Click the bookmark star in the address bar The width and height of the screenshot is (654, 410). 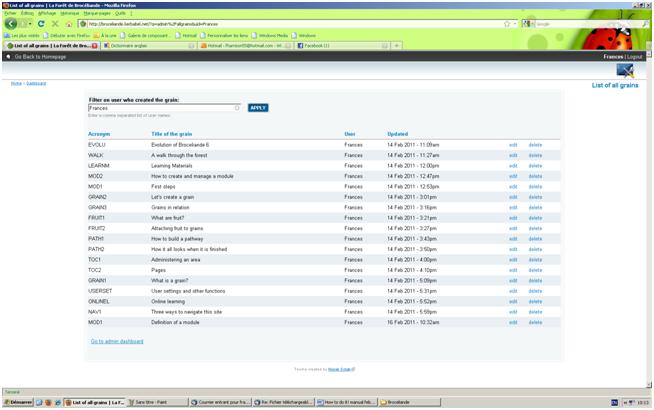(x=507, y=24)
